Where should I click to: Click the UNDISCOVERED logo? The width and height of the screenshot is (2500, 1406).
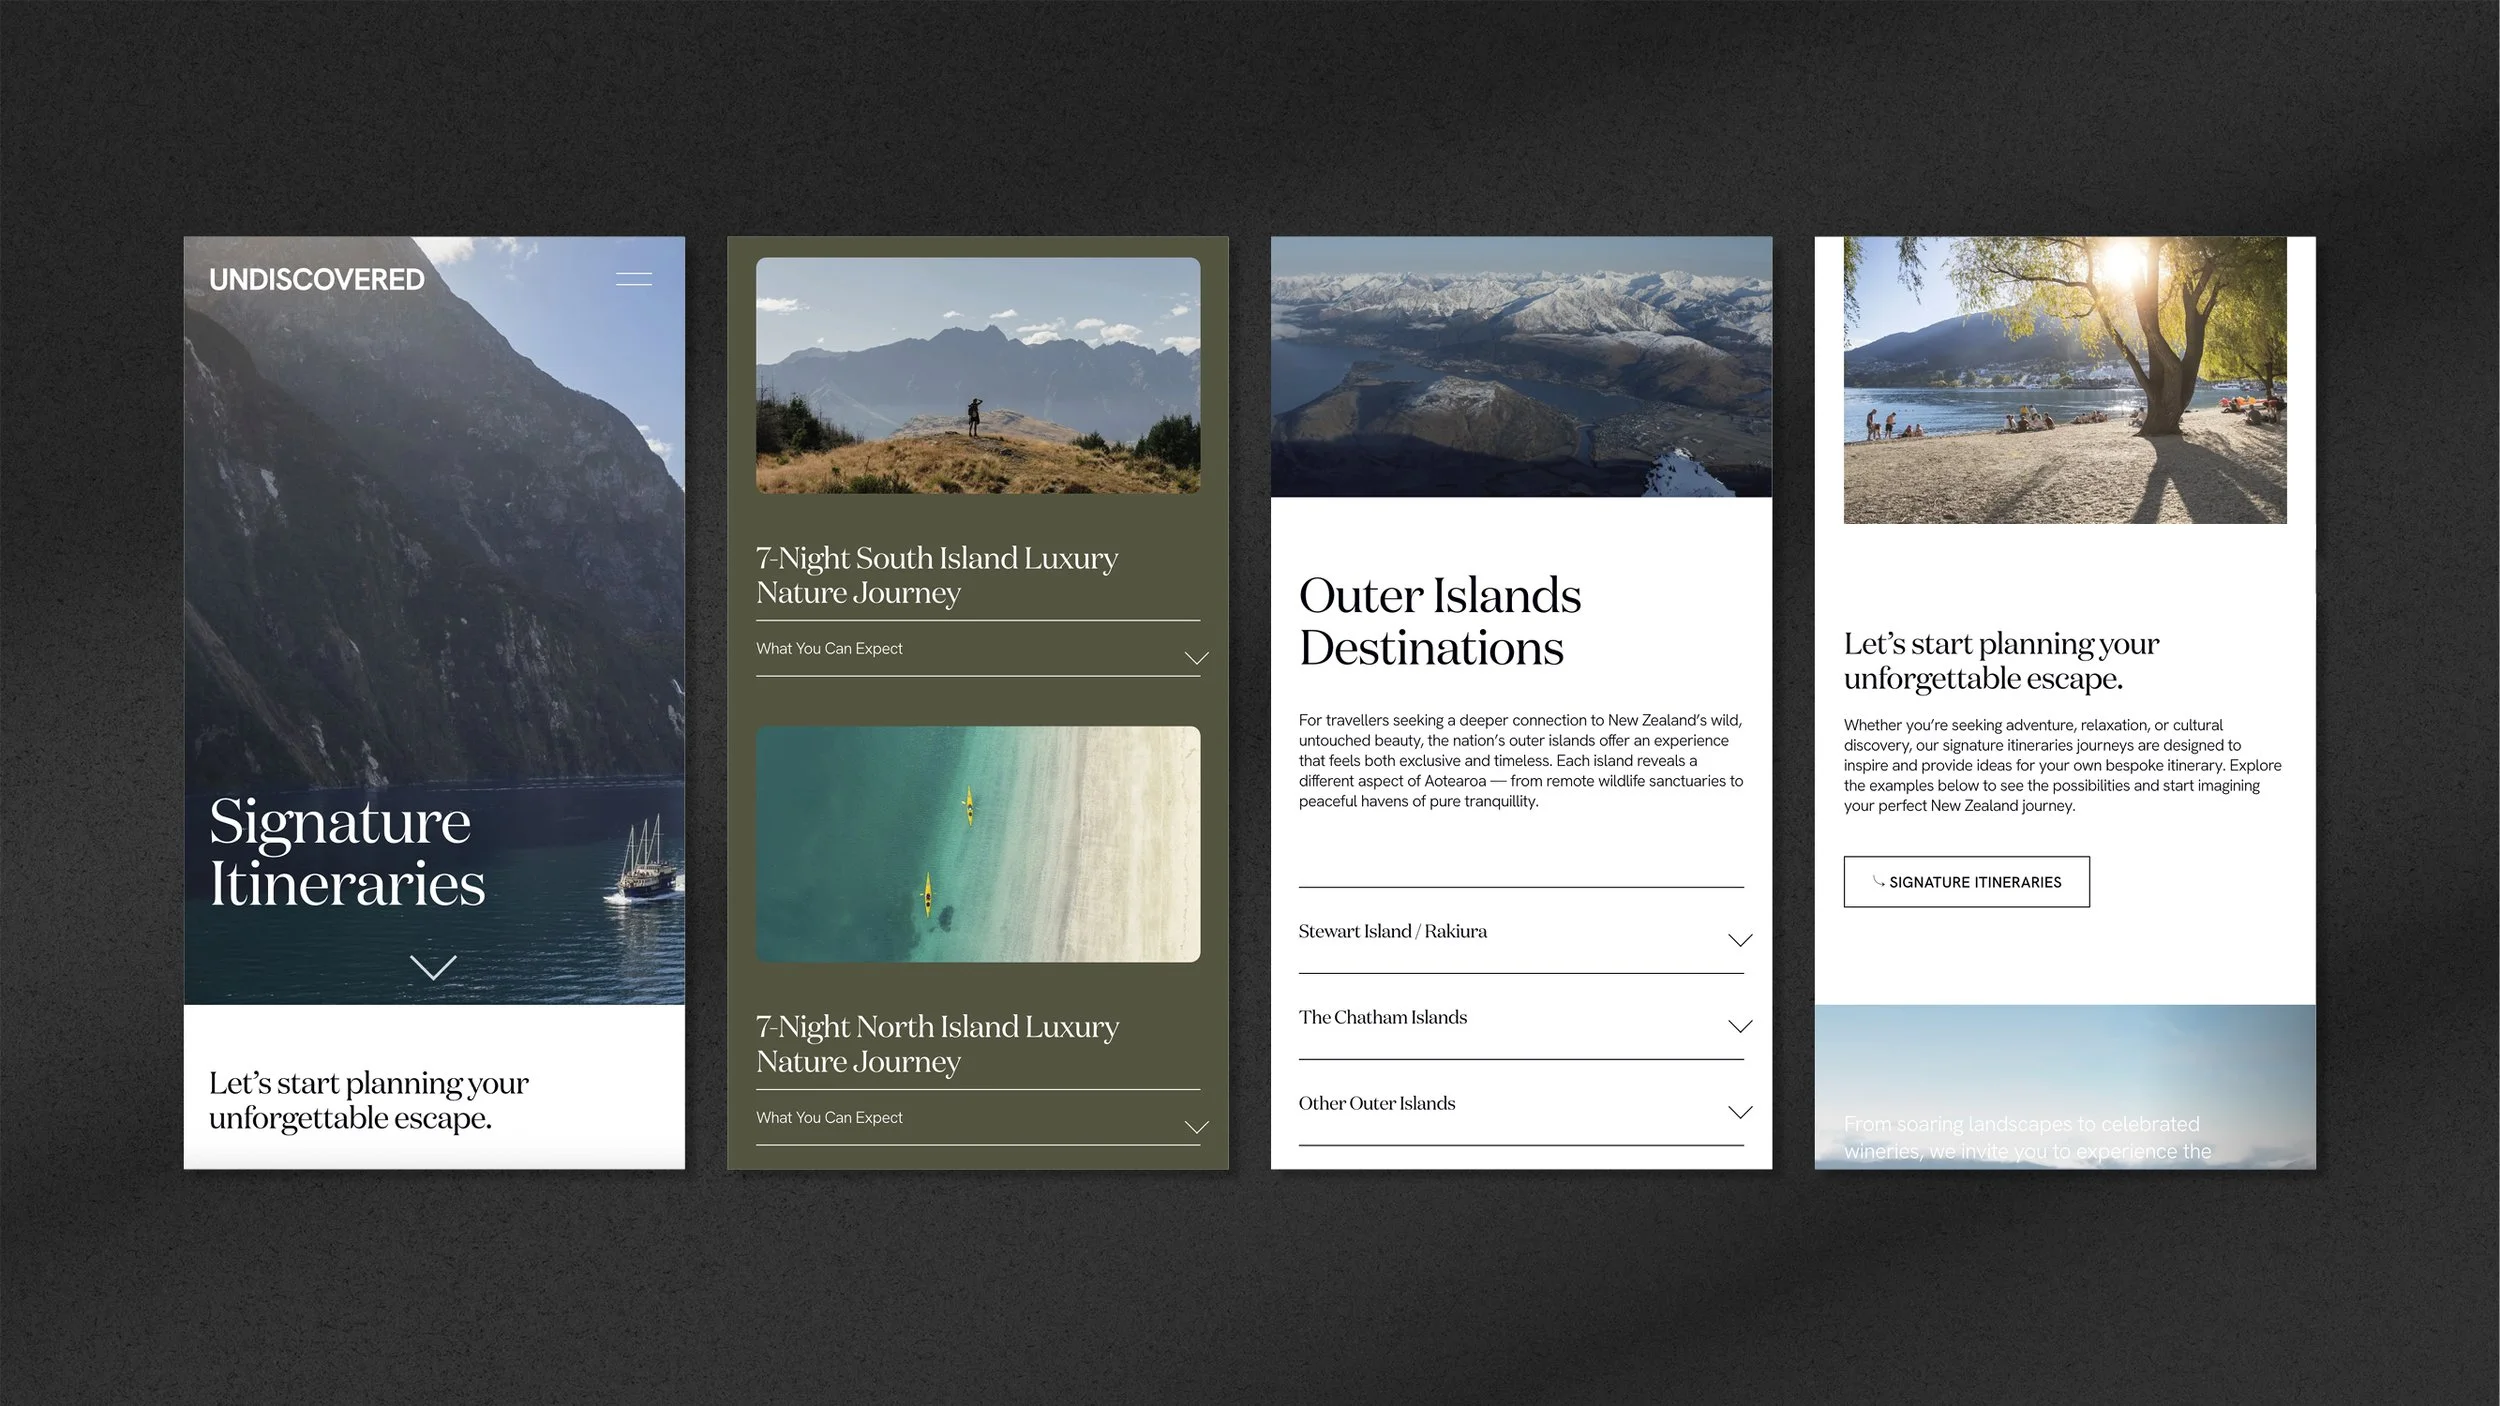coord(317,279)
